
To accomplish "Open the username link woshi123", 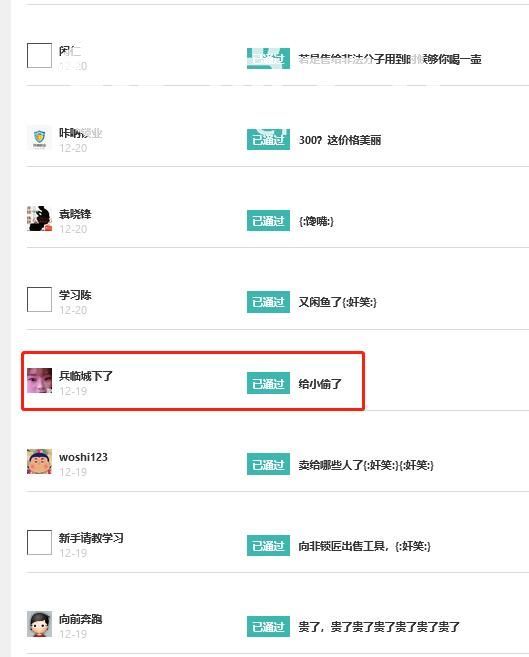I will click(x=83, y=457).
